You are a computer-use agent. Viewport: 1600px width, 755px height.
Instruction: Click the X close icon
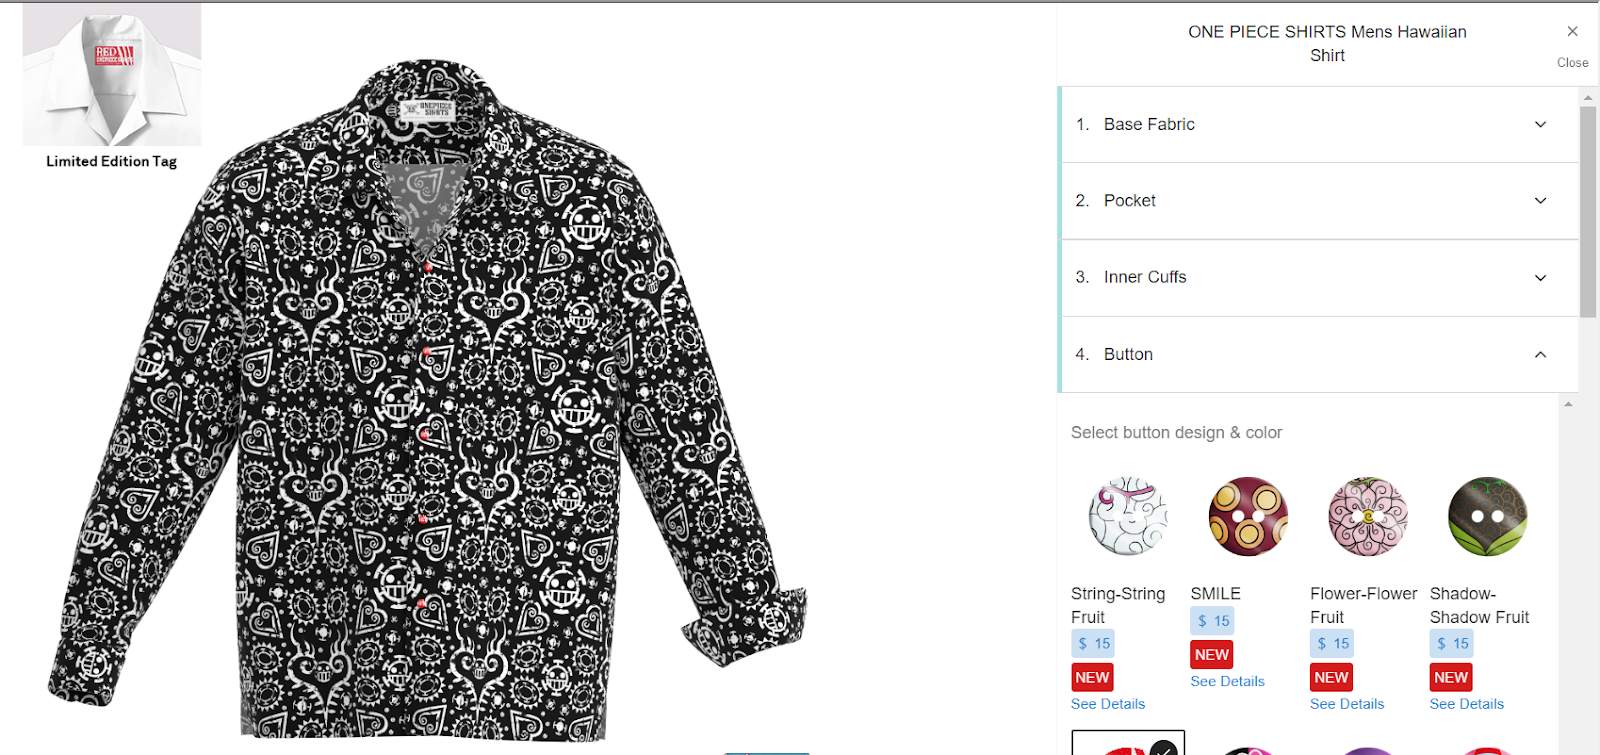[x=1572, y=32]
